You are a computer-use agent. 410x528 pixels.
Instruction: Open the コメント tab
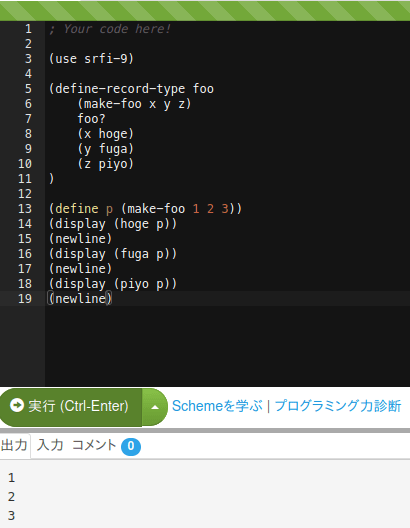[x=94, y=445]
